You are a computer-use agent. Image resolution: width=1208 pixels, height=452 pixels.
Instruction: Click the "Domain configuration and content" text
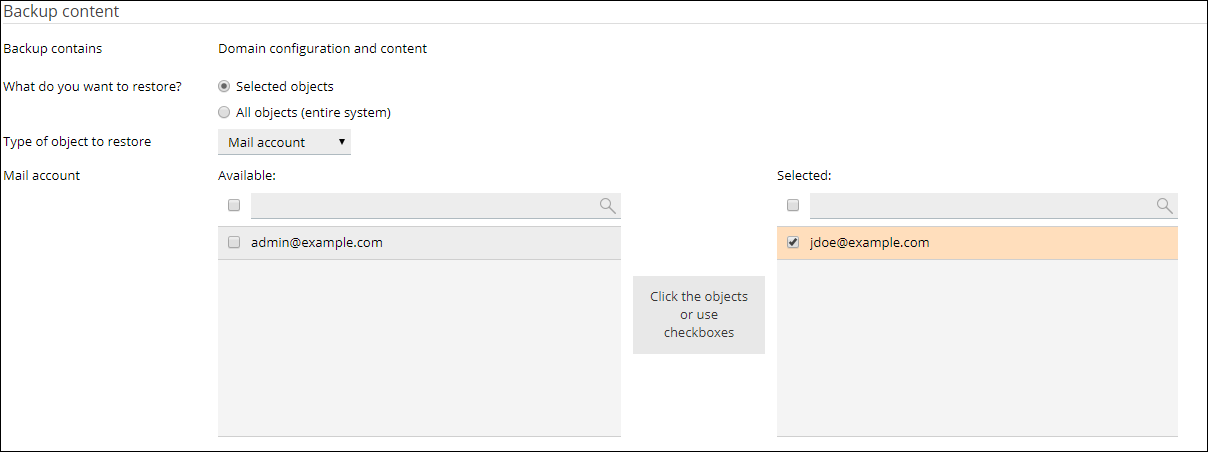click(322, 48)
